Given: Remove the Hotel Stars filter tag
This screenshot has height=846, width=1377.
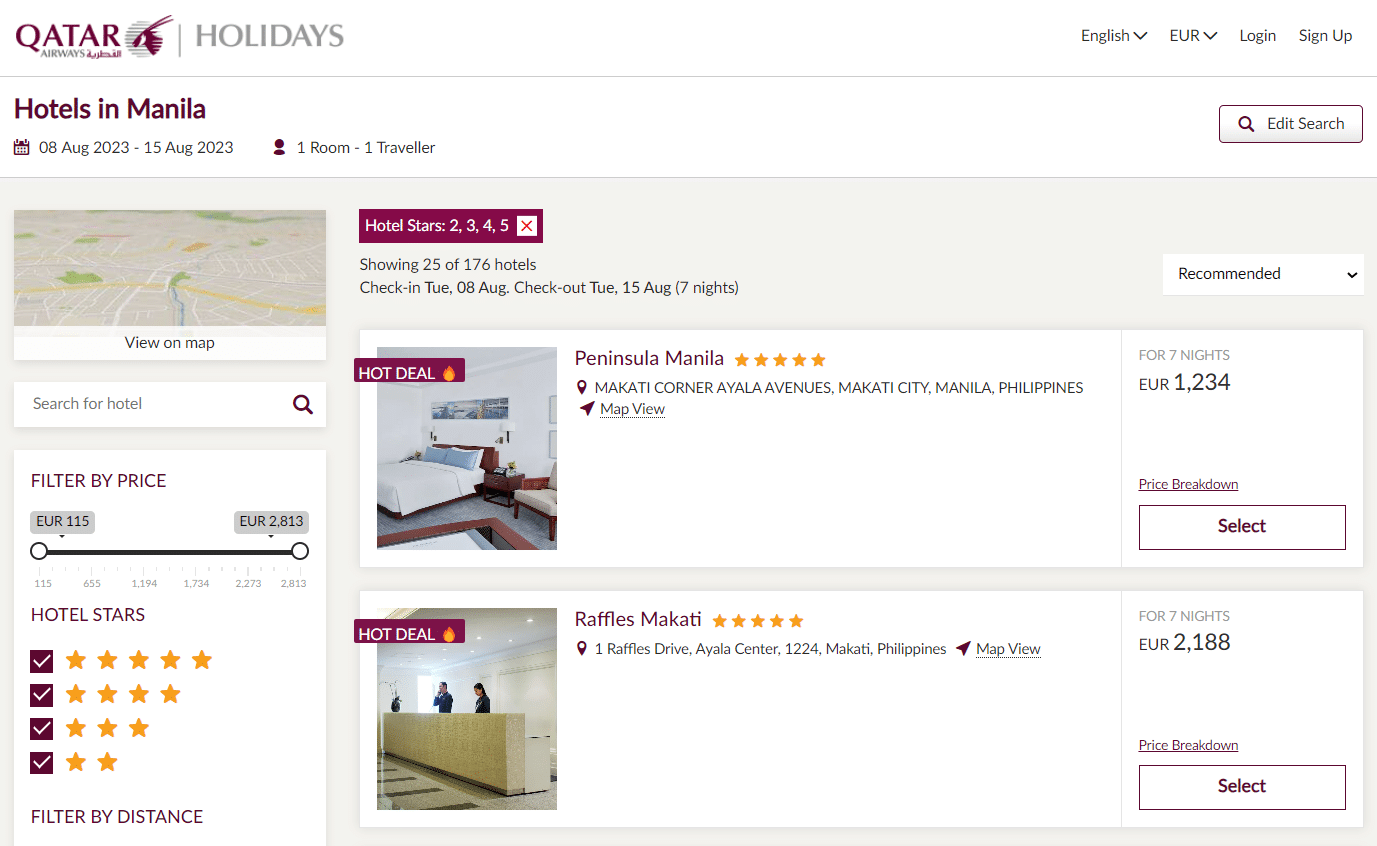Looking at the screenshot, I should 527,226.
